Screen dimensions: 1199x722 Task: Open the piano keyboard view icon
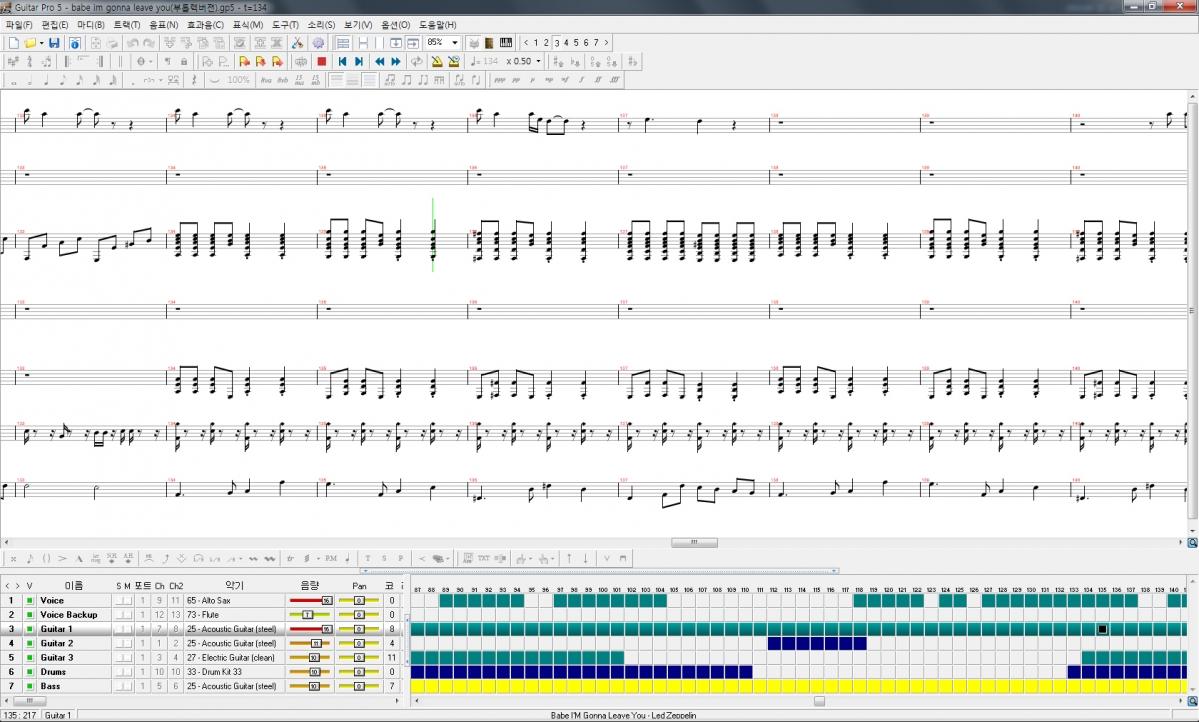(x=506, y=43)
